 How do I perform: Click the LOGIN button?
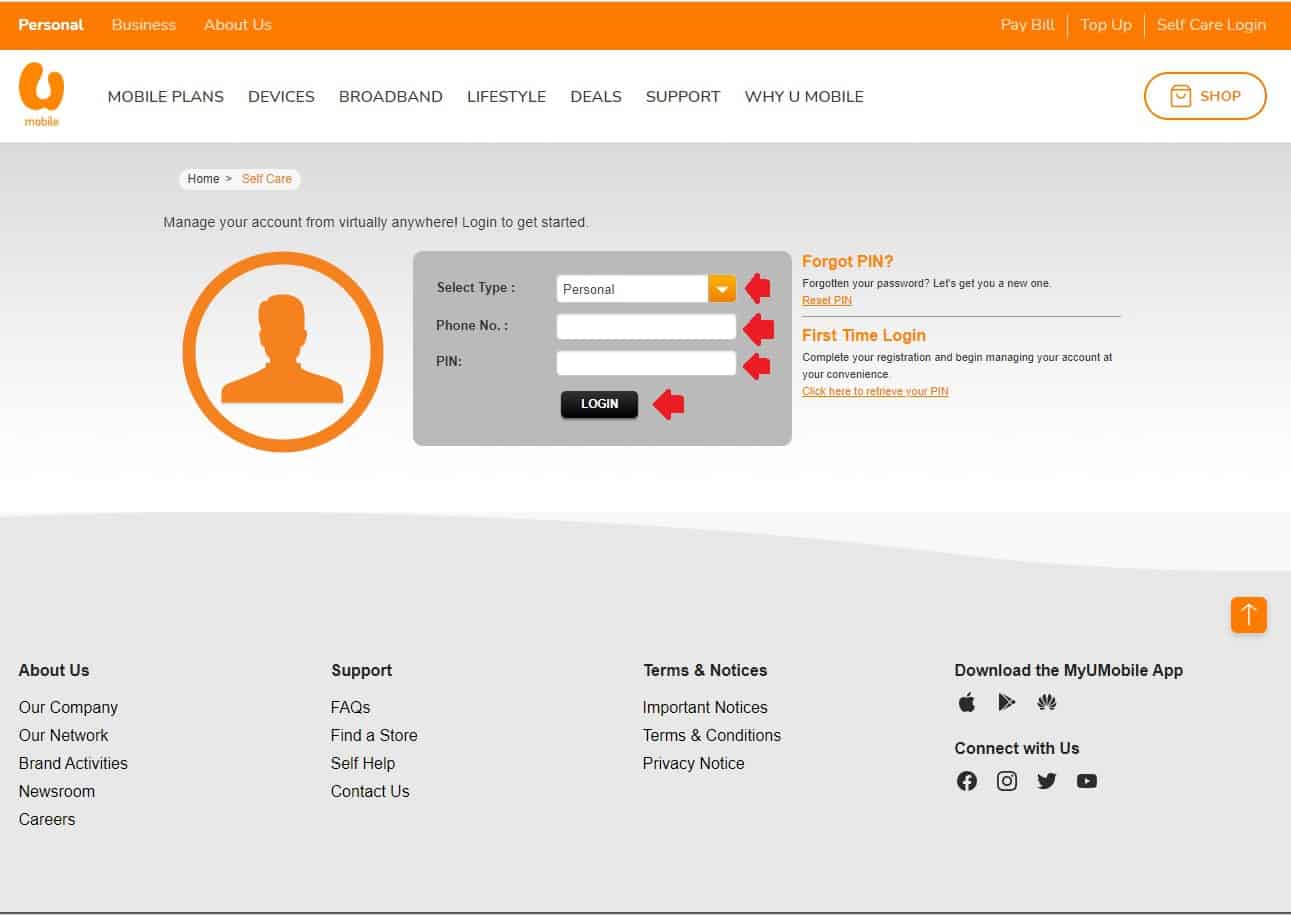pyautogui.click(x=599, y=404)
